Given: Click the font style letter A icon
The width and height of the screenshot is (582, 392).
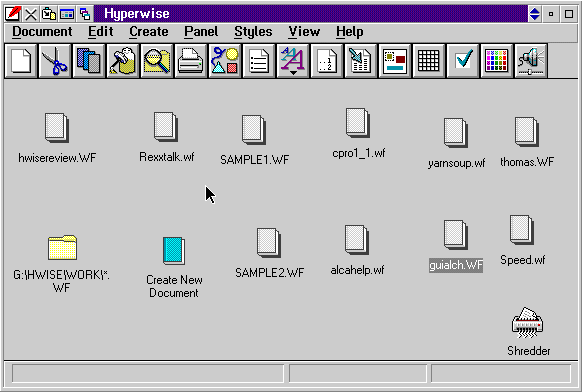Looking at the screenshot, I should [293, 61].
